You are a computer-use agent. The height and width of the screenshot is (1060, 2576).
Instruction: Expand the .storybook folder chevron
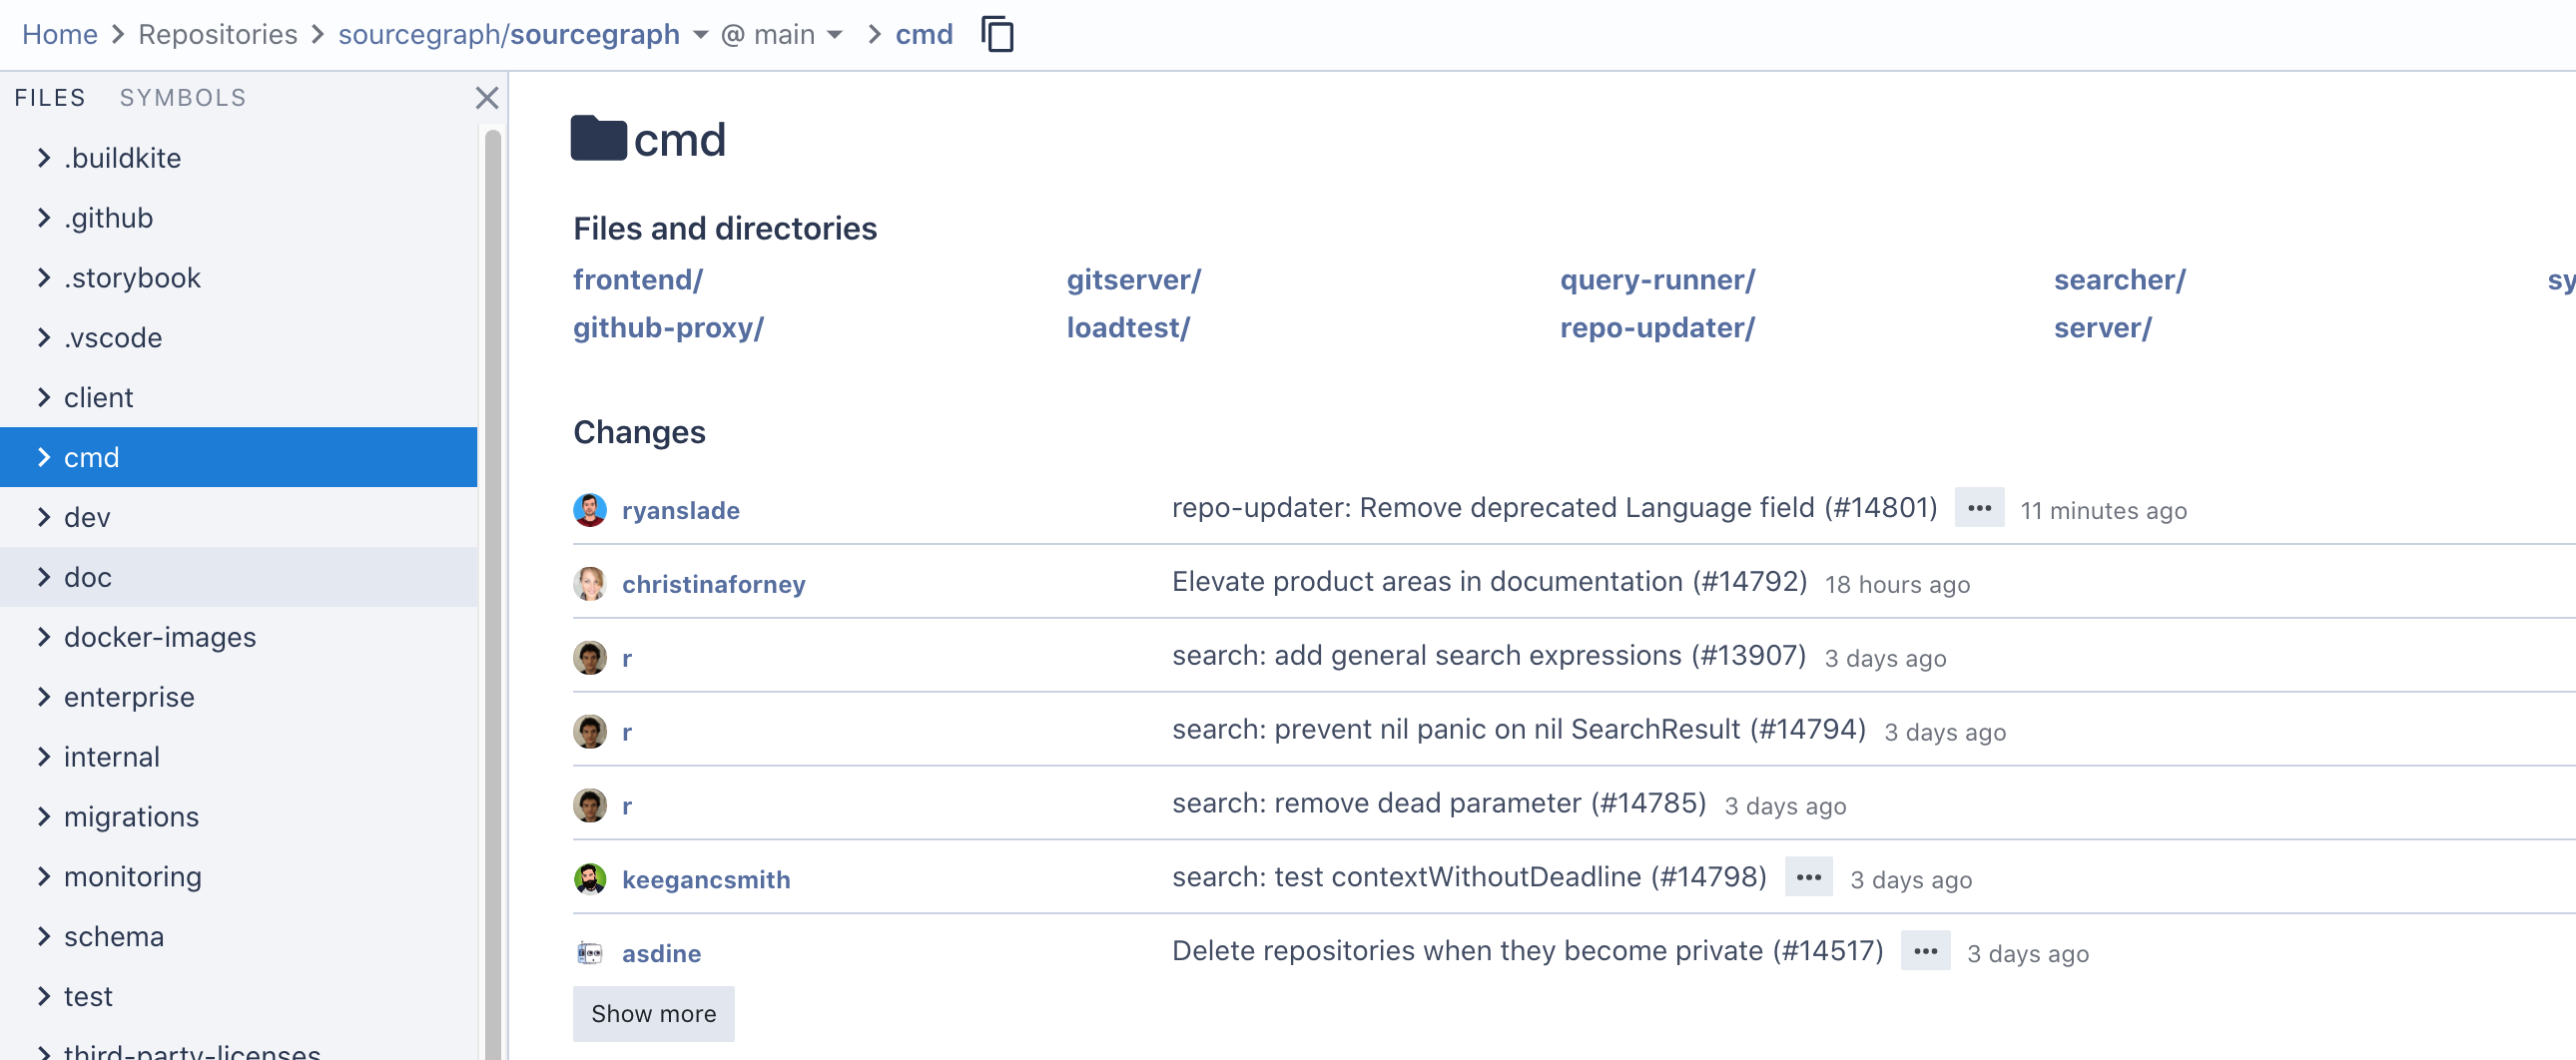43,278
